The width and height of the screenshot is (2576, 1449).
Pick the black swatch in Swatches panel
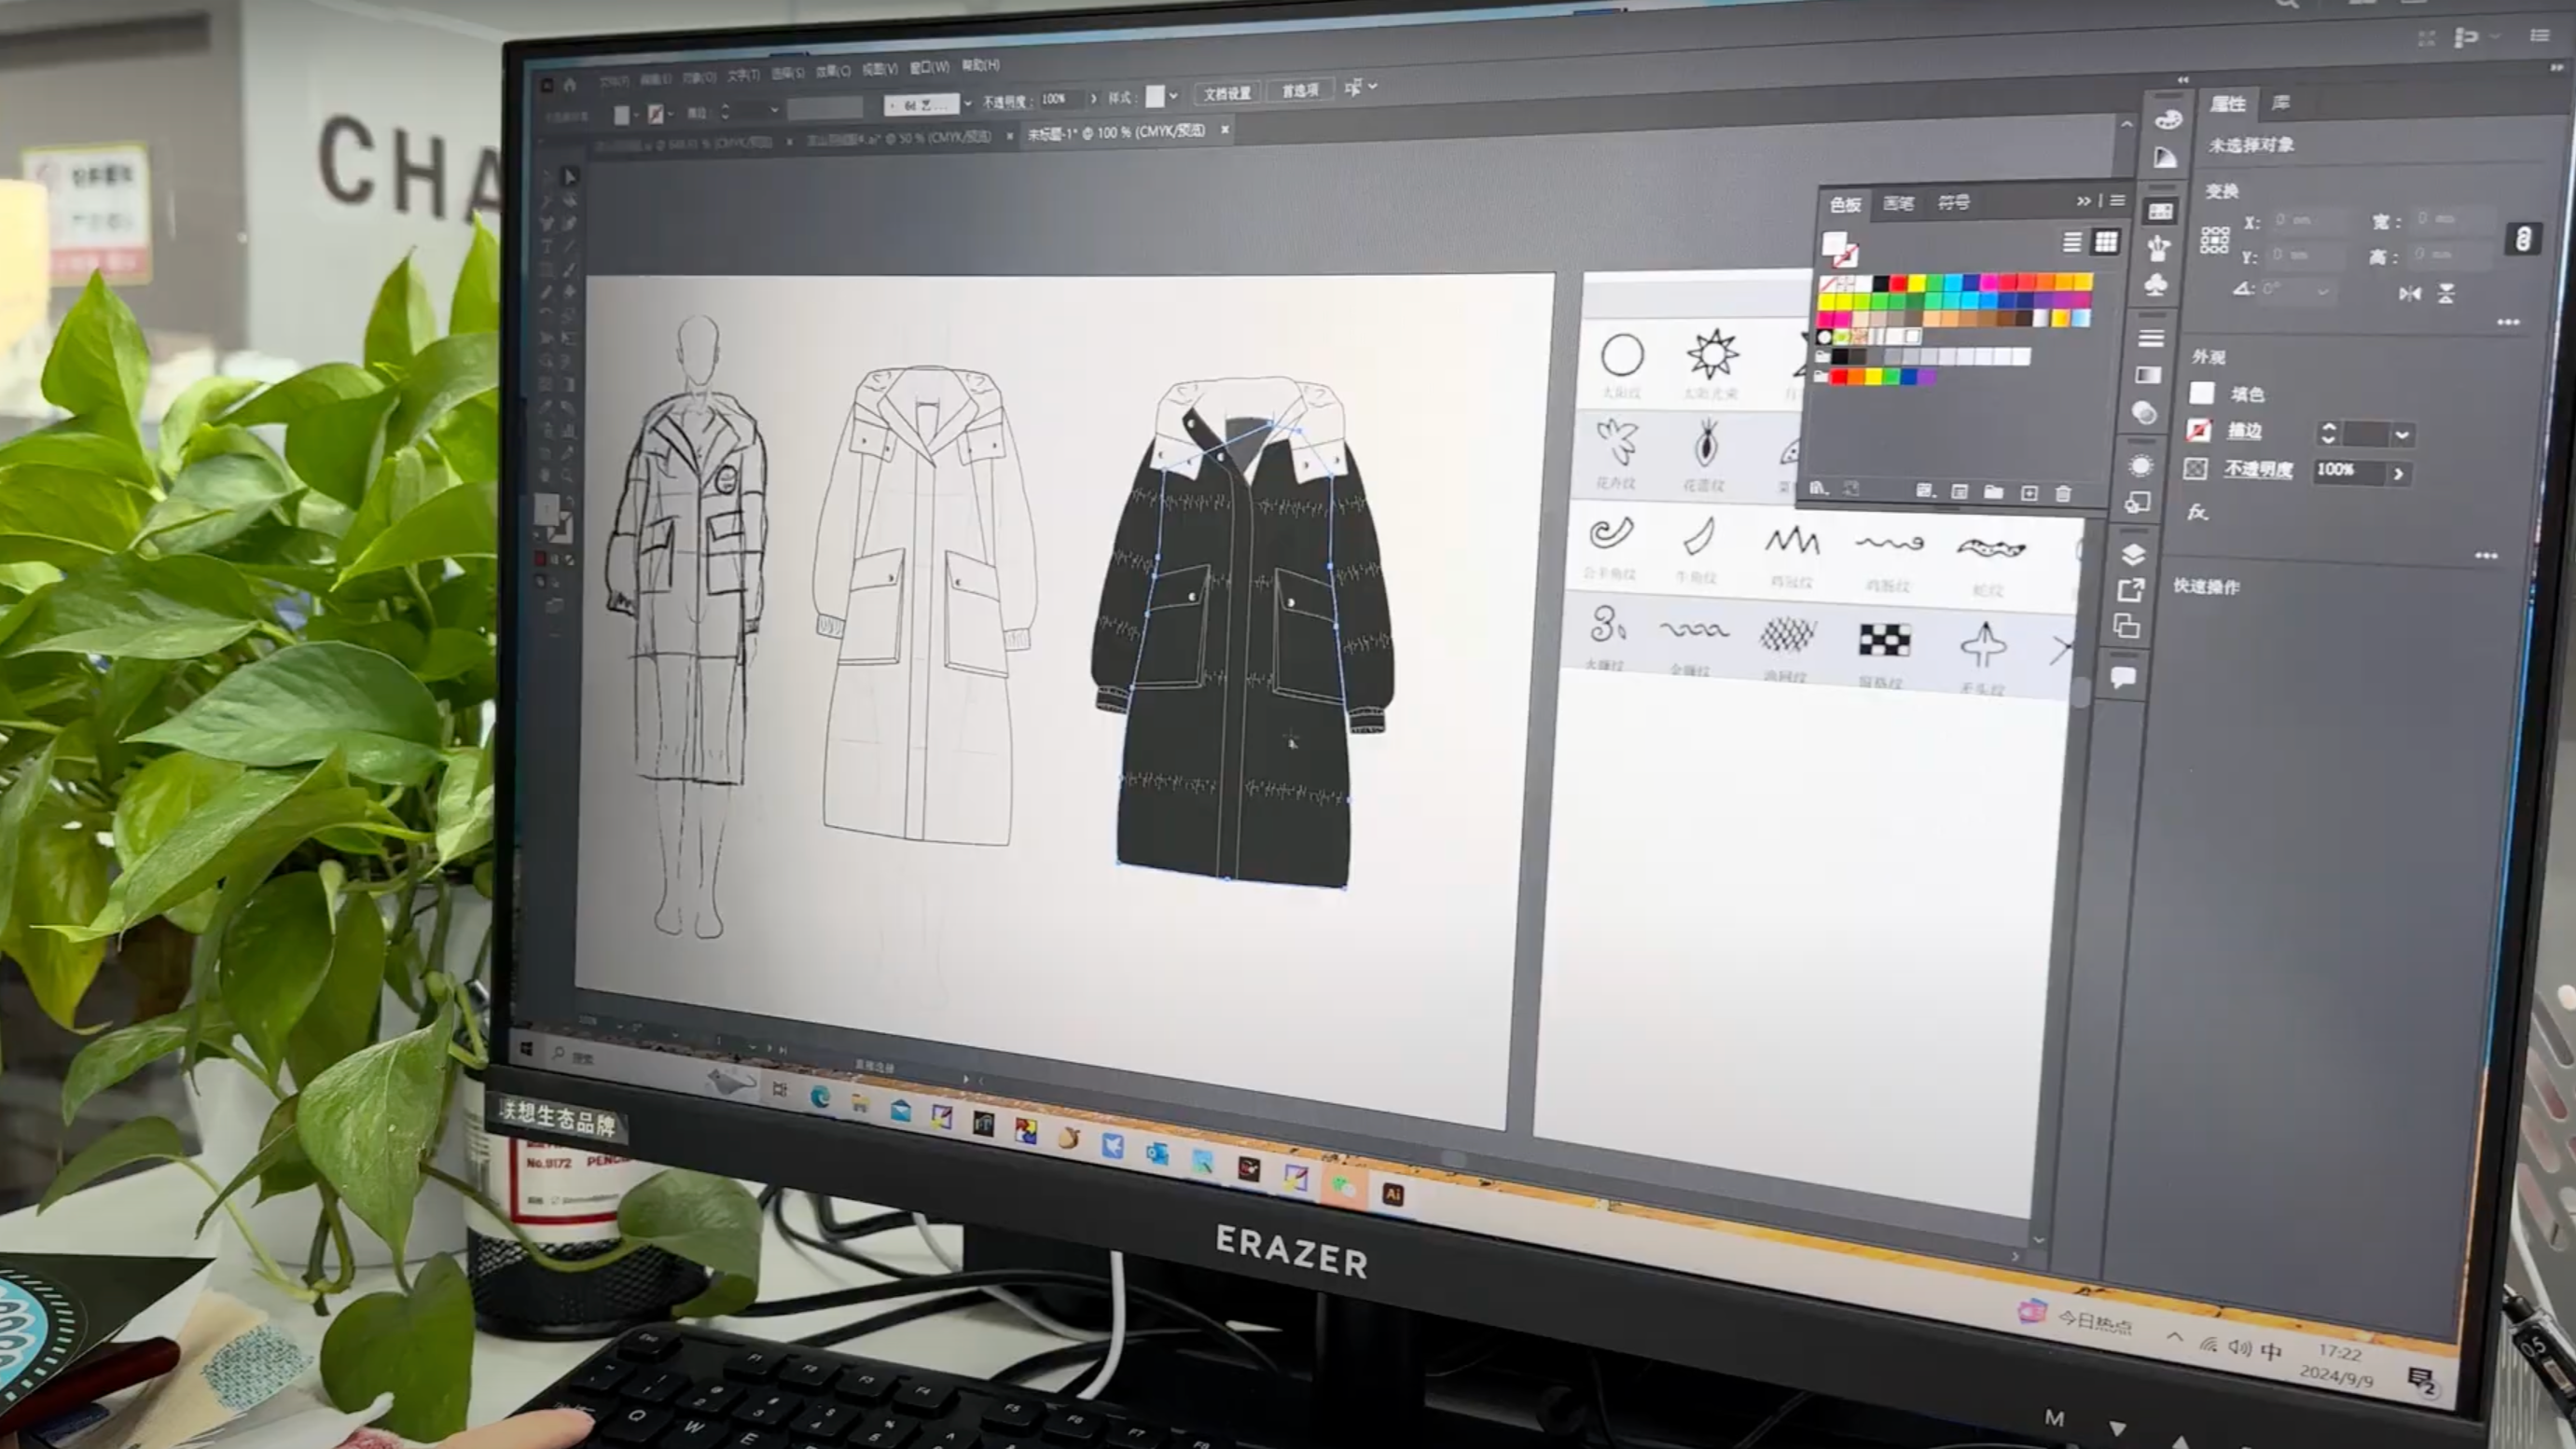(1881, 284)
